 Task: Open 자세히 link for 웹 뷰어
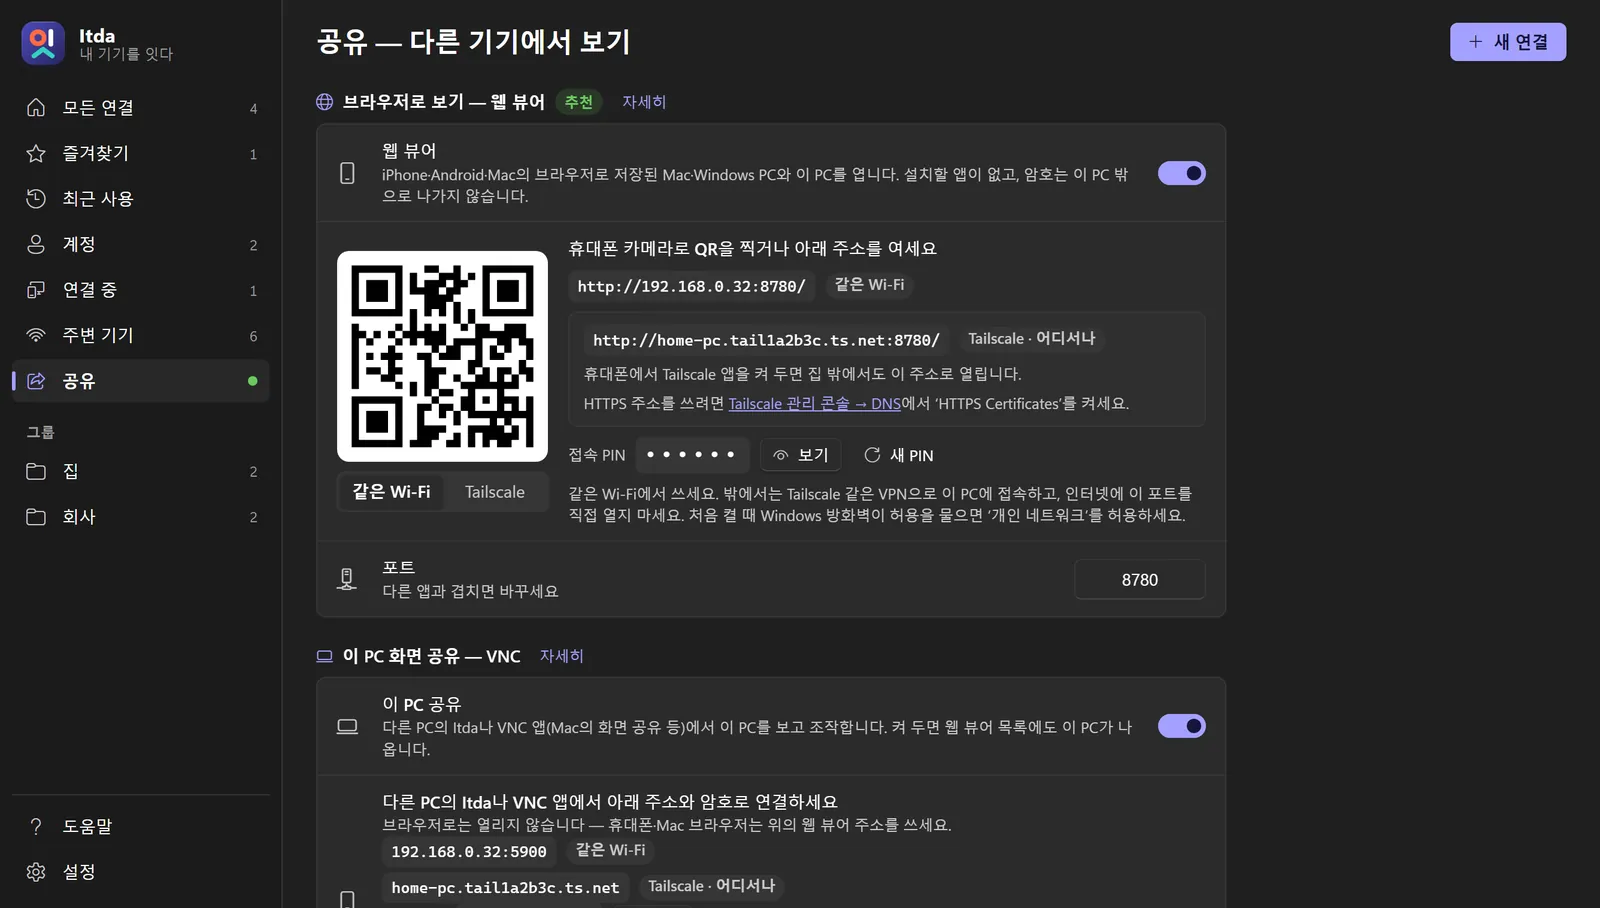(x=644, y=102)
